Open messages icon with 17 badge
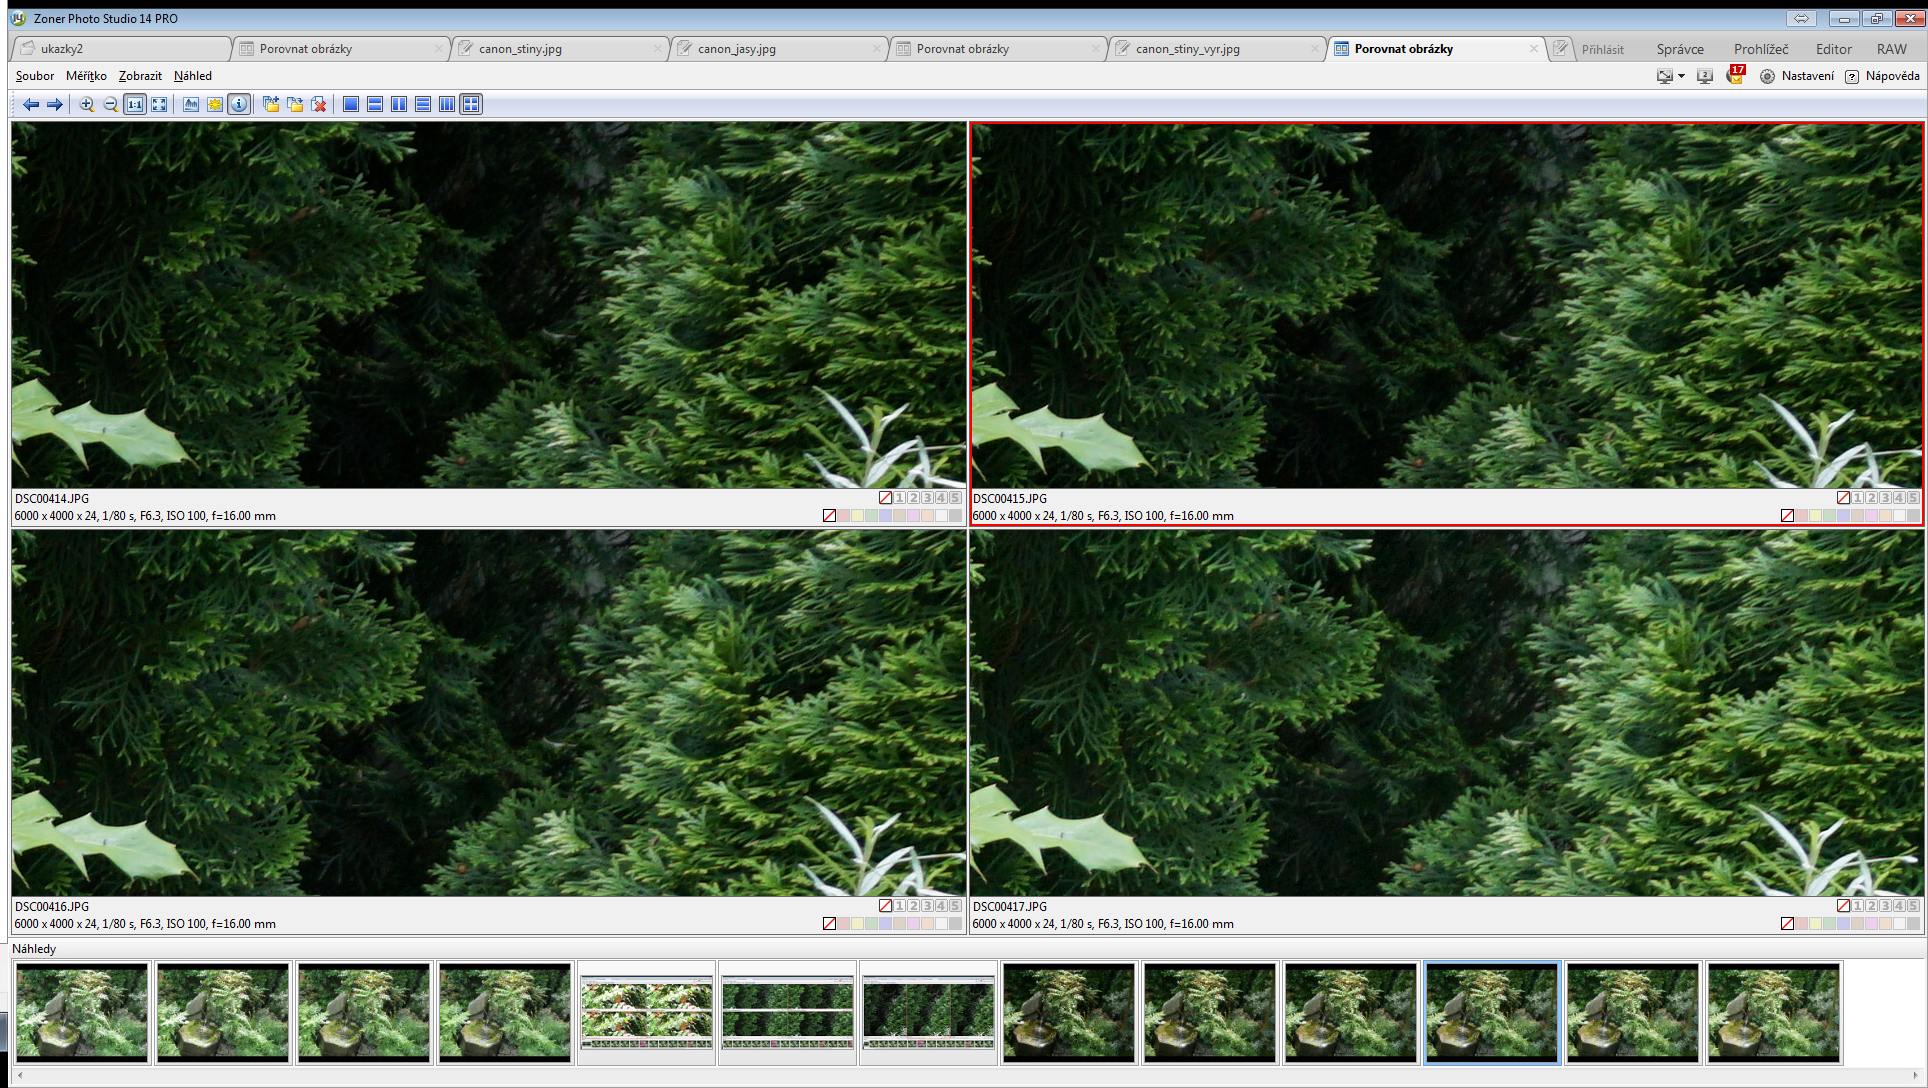 click(1735, 76)
